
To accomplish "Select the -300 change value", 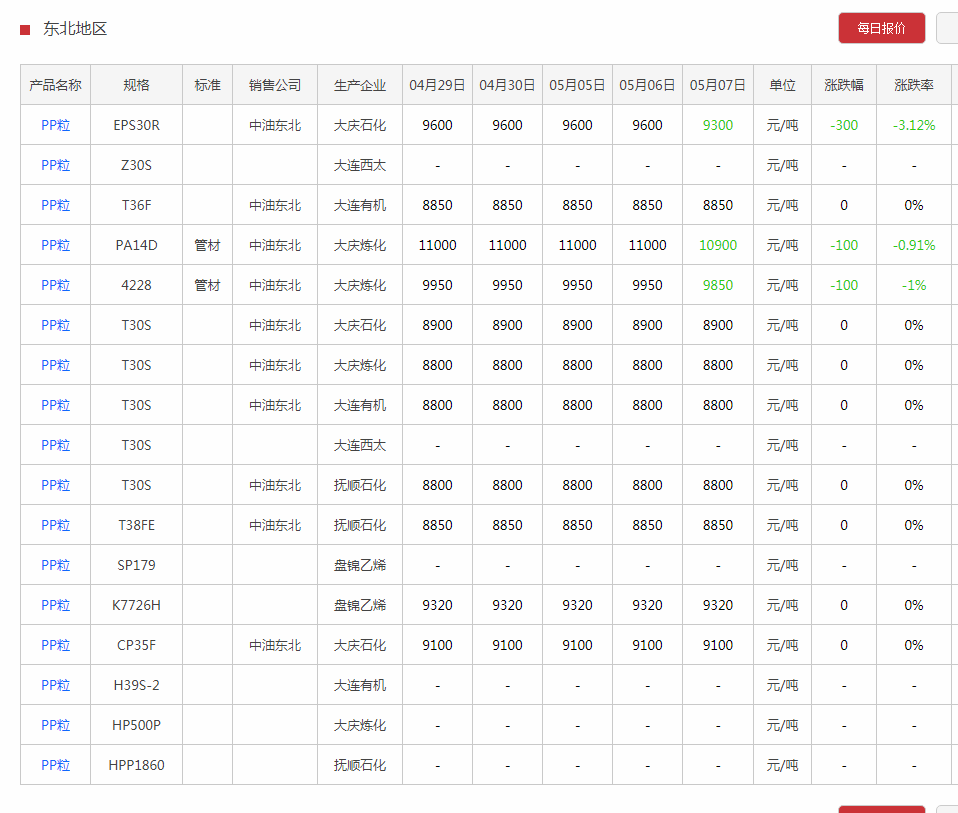I will [x=844, y=125].
